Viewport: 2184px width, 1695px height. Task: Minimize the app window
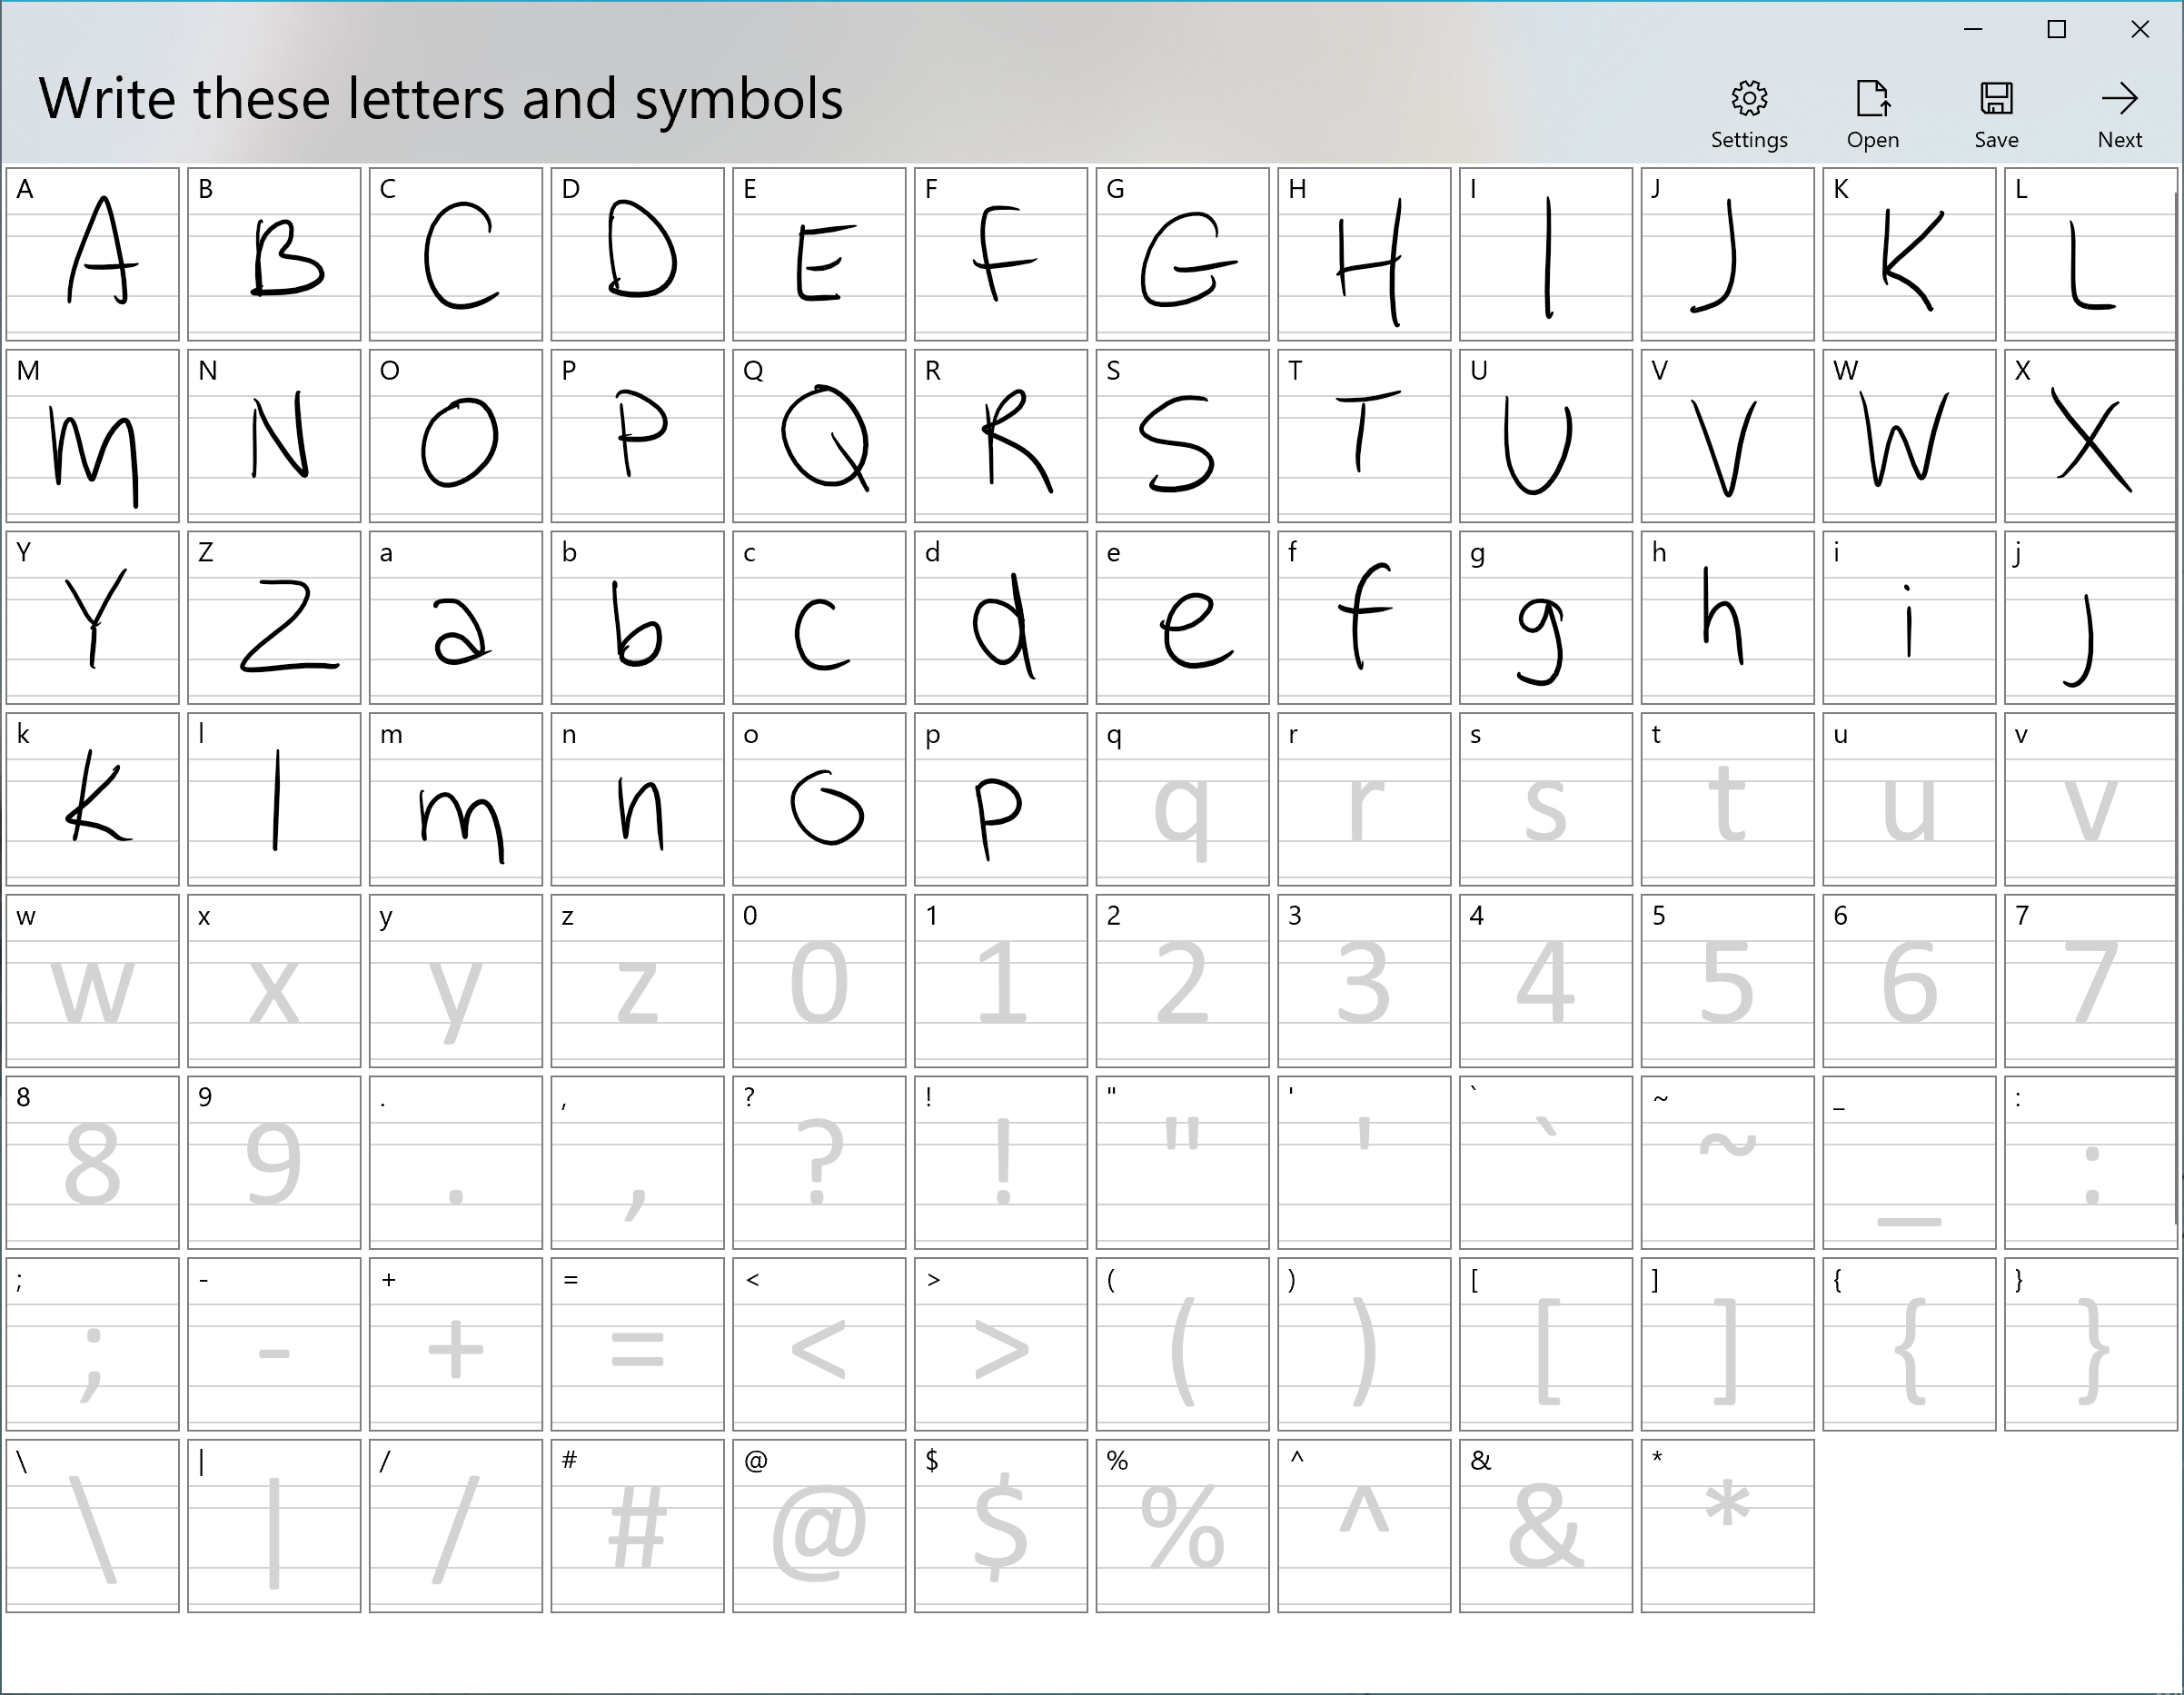coord(1972,30)
